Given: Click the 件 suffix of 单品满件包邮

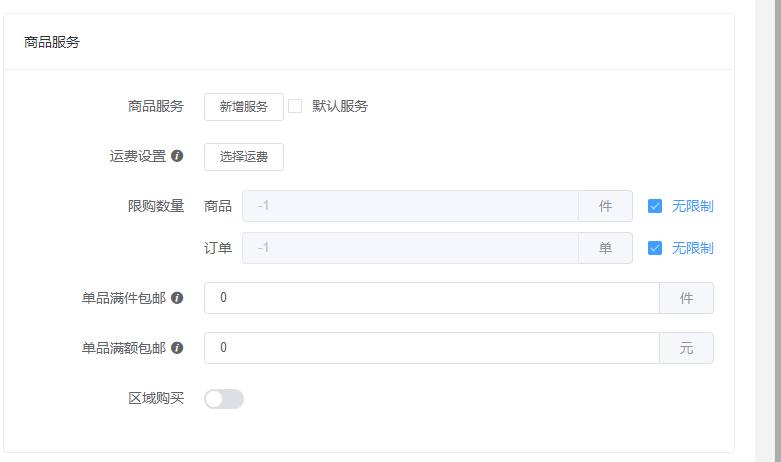Looking at the screenshot, I should (686, 298).
